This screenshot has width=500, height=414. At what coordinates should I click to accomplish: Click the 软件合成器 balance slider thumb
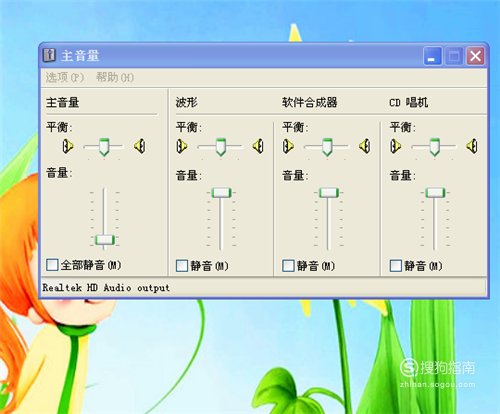point(327,147)
